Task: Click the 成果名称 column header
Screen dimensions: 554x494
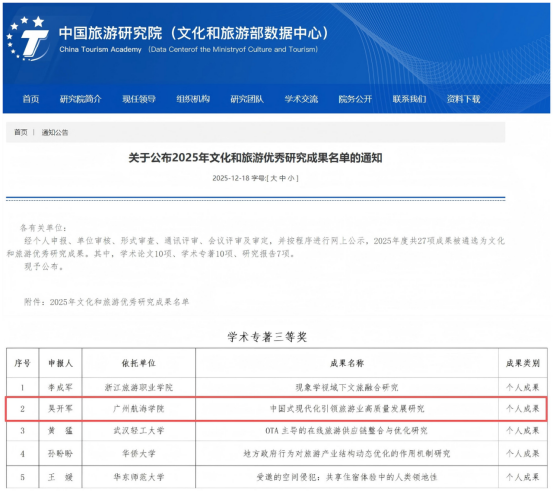Action: (347, 363)
